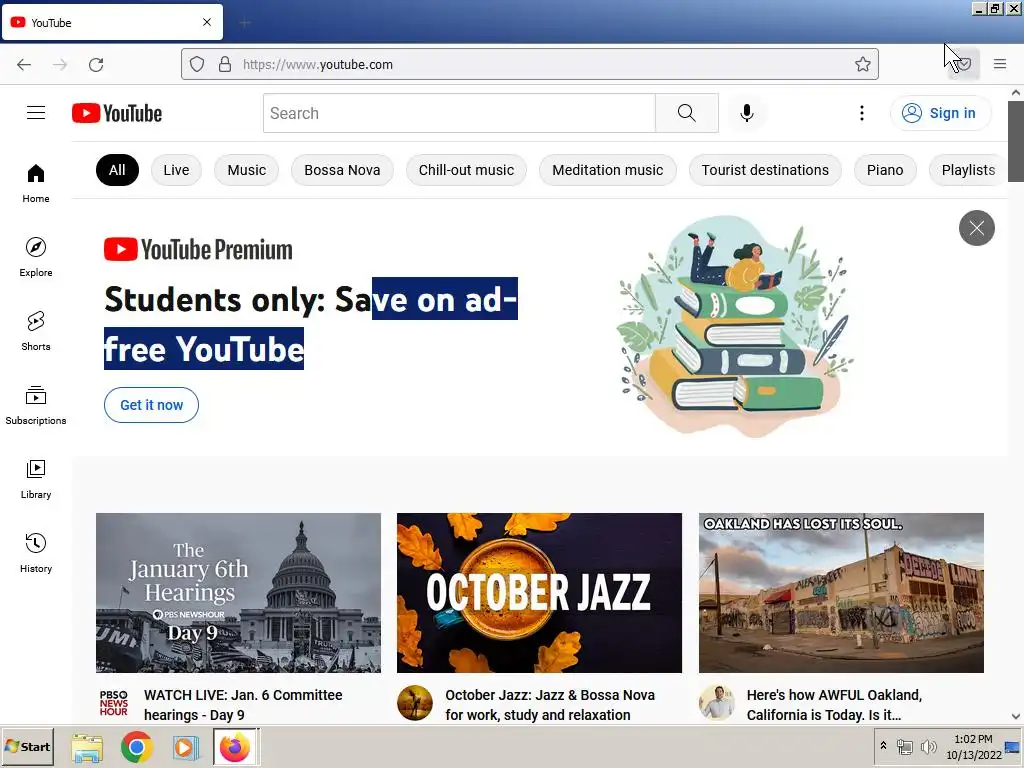Select the Chill-out music chip
This screenshot has height=768, width=1024.
[x=466, y=170]
